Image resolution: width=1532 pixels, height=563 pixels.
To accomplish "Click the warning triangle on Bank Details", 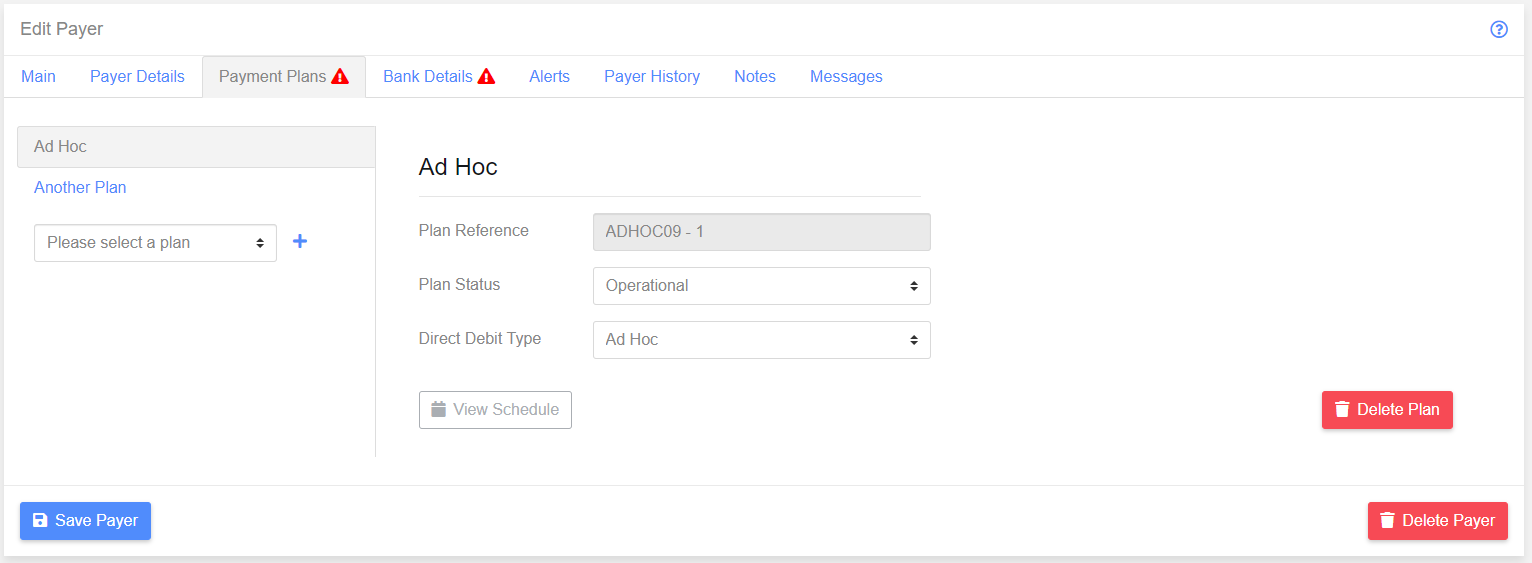I will [x=486, y=76].
